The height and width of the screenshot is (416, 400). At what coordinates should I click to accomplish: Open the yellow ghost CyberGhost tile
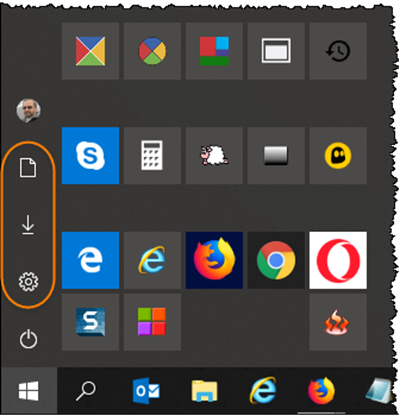click(x=338, y=155)
